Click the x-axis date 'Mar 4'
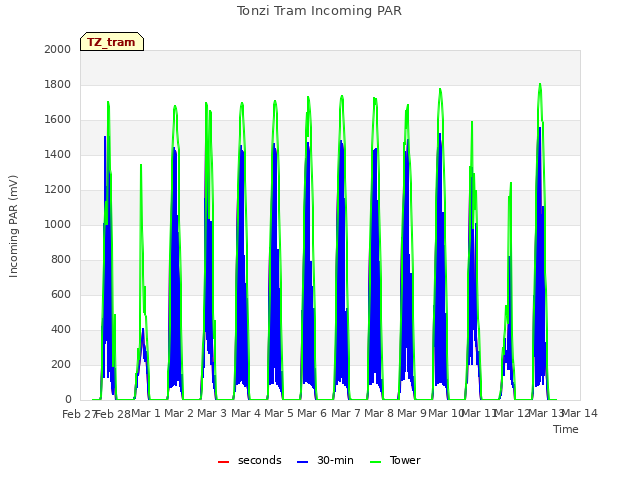The width and height of the screenshot is (640, 480). pos(246,413)
